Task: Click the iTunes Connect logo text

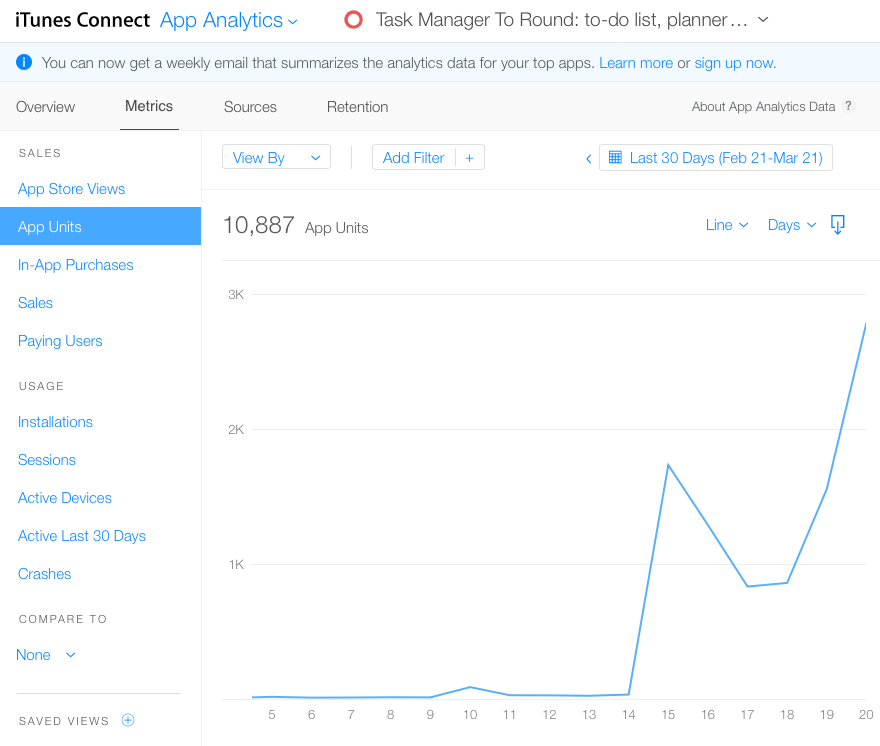Action: pos(82,20)
